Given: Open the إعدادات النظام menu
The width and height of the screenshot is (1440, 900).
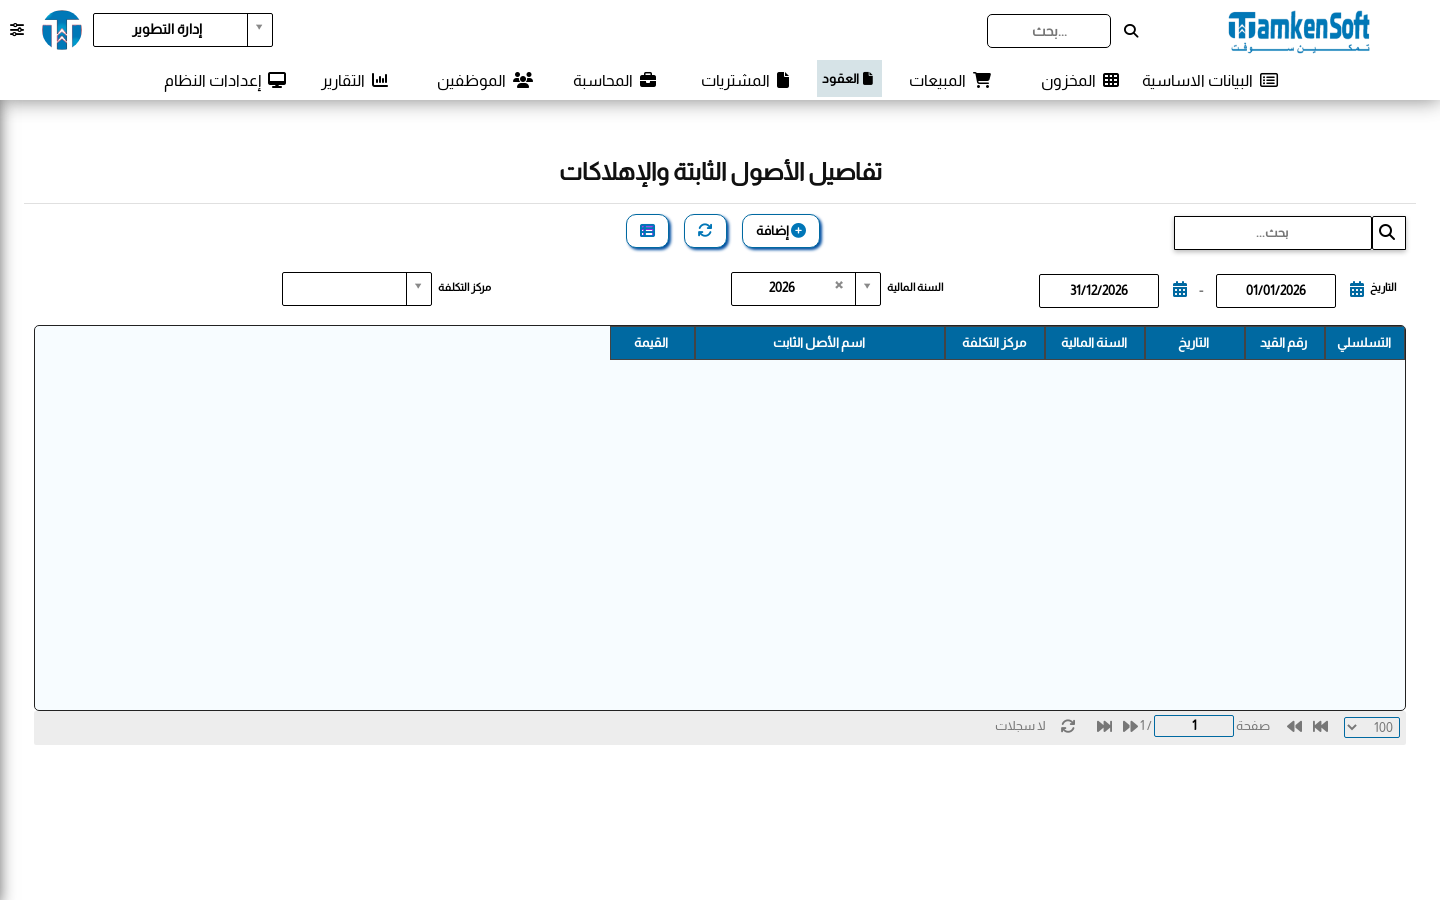Looking at the screenshot, I should tap(225, 80).
